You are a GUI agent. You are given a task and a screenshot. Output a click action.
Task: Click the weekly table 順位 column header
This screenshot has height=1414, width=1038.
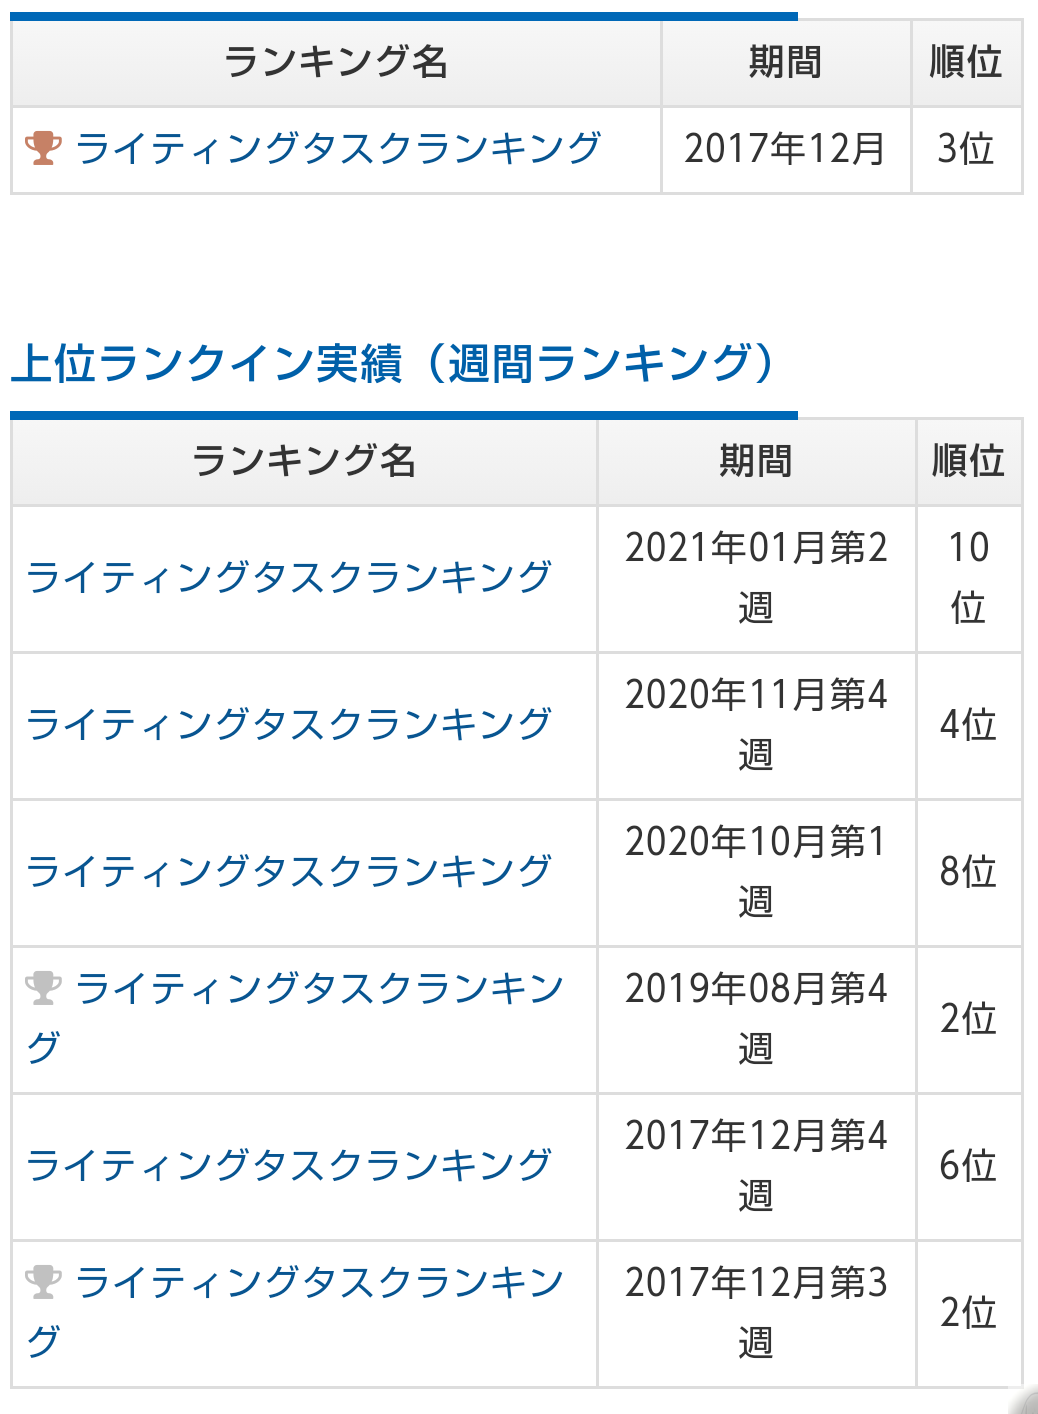click(x=968, y=461)
